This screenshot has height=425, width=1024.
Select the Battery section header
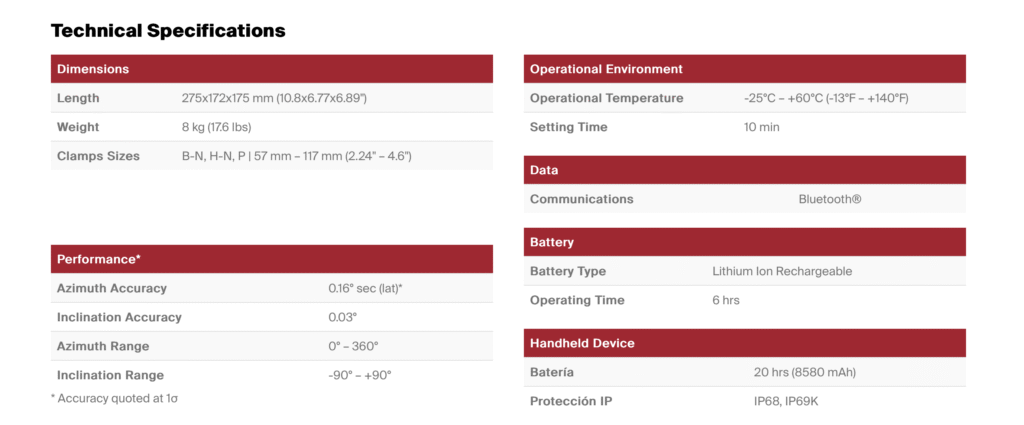(x=552, y=242)
